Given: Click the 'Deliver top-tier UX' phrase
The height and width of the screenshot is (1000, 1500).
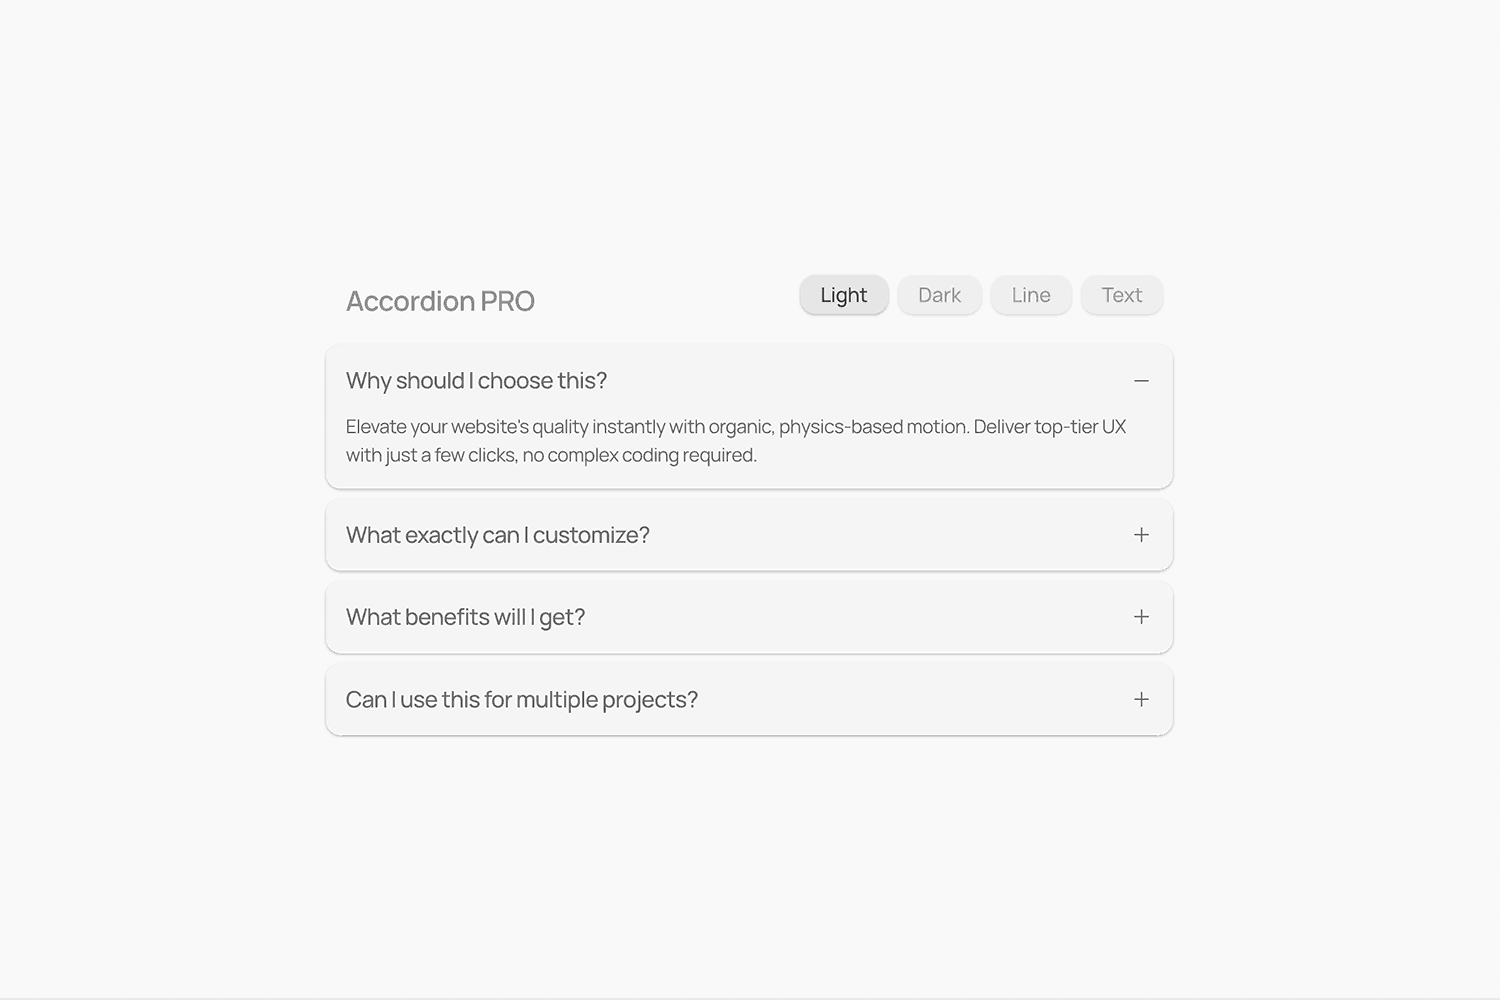Looking at the screenshot, I should (1049, 427).
